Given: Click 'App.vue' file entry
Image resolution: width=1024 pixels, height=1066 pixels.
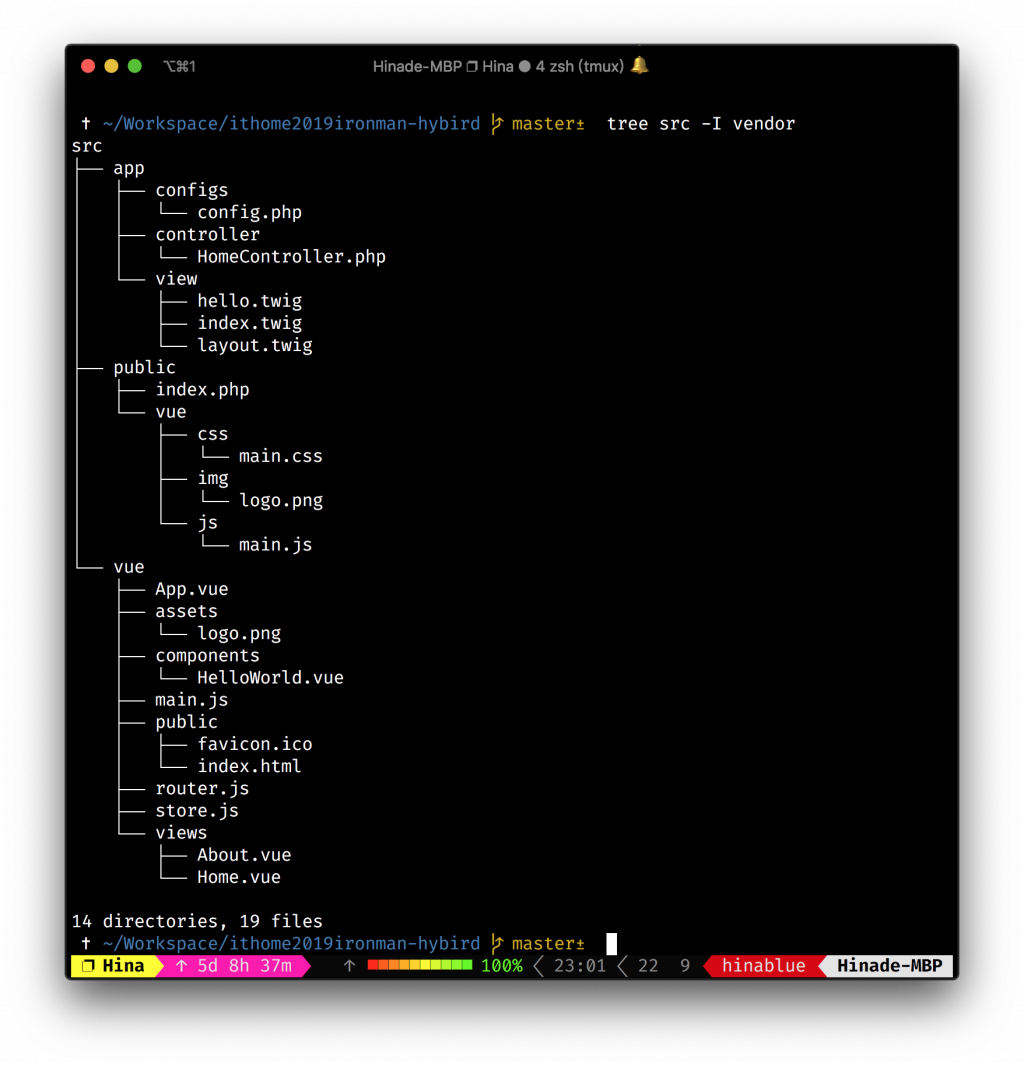Looking at the screenshot, I should [x=192, y=589].
